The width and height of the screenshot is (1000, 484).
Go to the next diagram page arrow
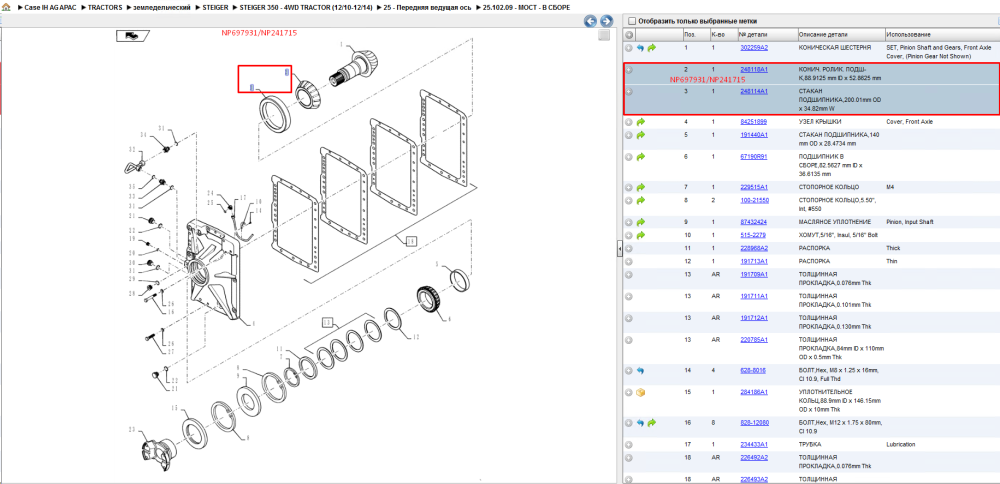(606, 21)
